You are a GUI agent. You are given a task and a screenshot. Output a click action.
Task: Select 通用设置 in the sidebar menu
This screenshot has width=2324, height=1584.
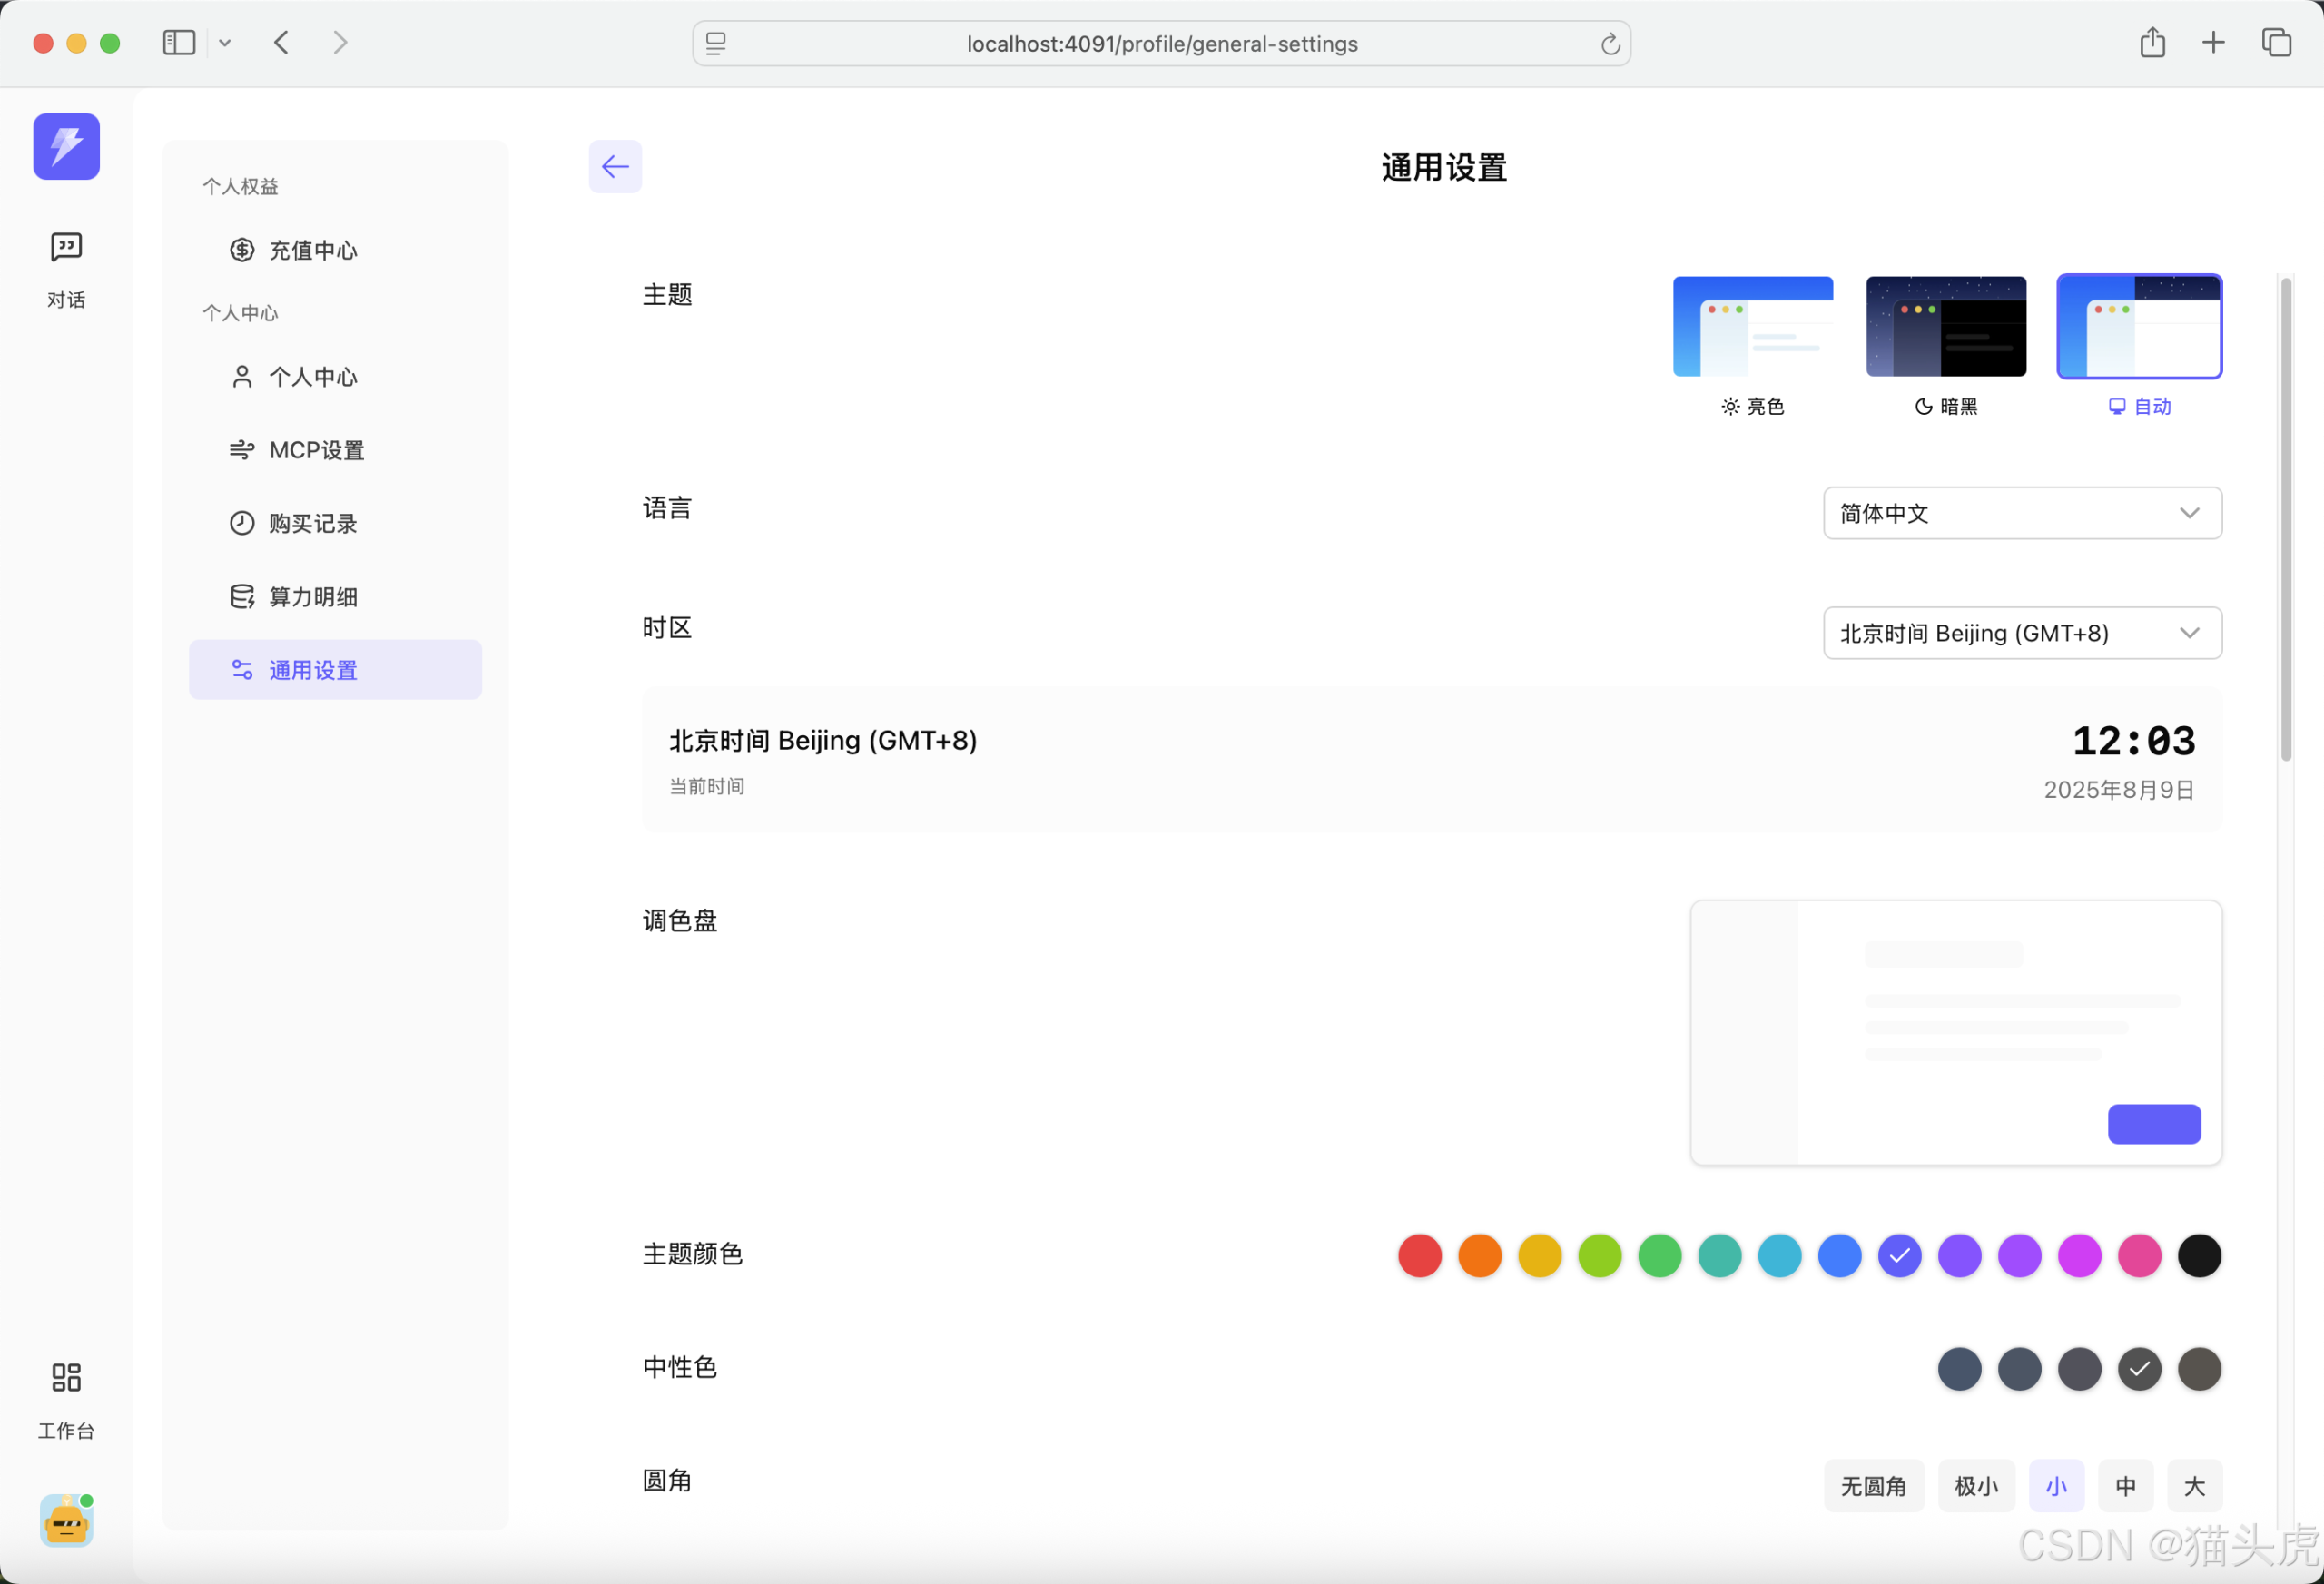pos(311,669)
